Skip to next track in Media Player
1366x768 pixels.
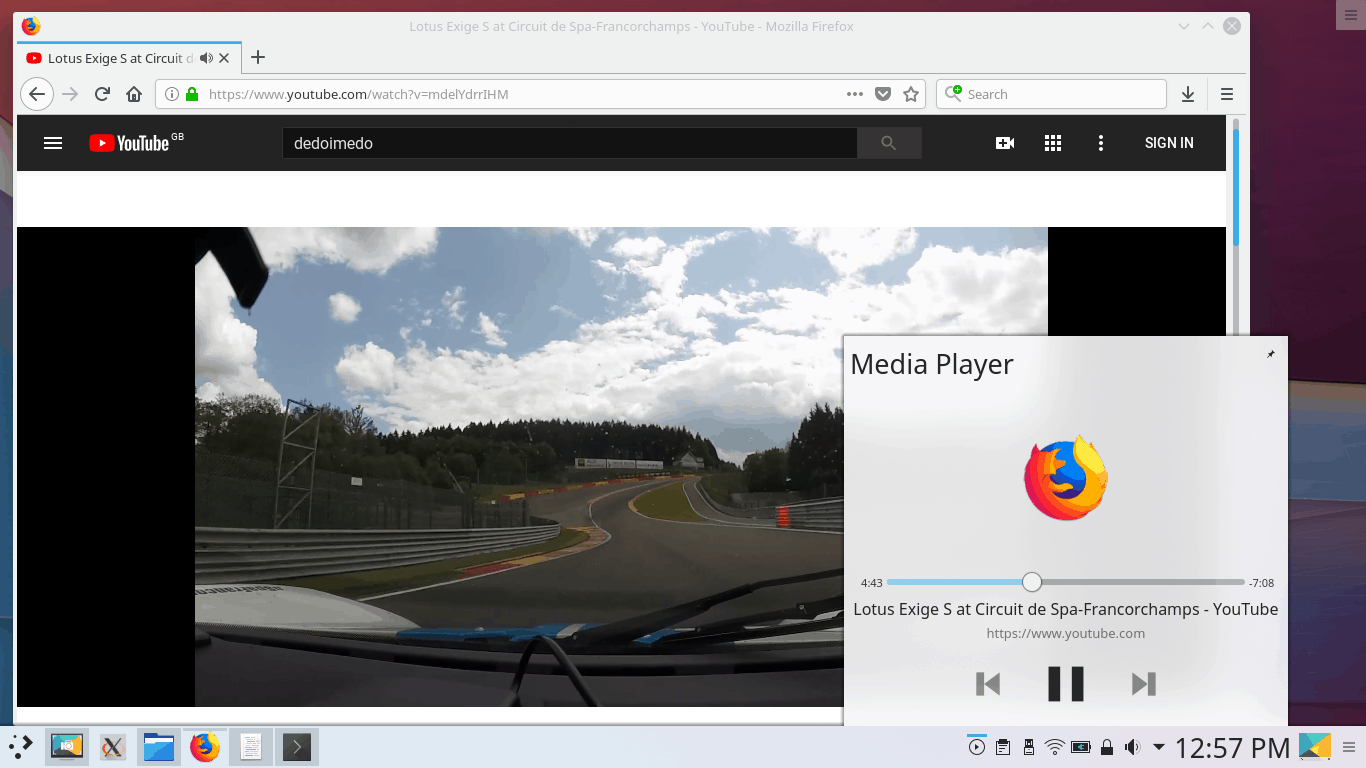pyautogui.click(x=1144, y=684)
